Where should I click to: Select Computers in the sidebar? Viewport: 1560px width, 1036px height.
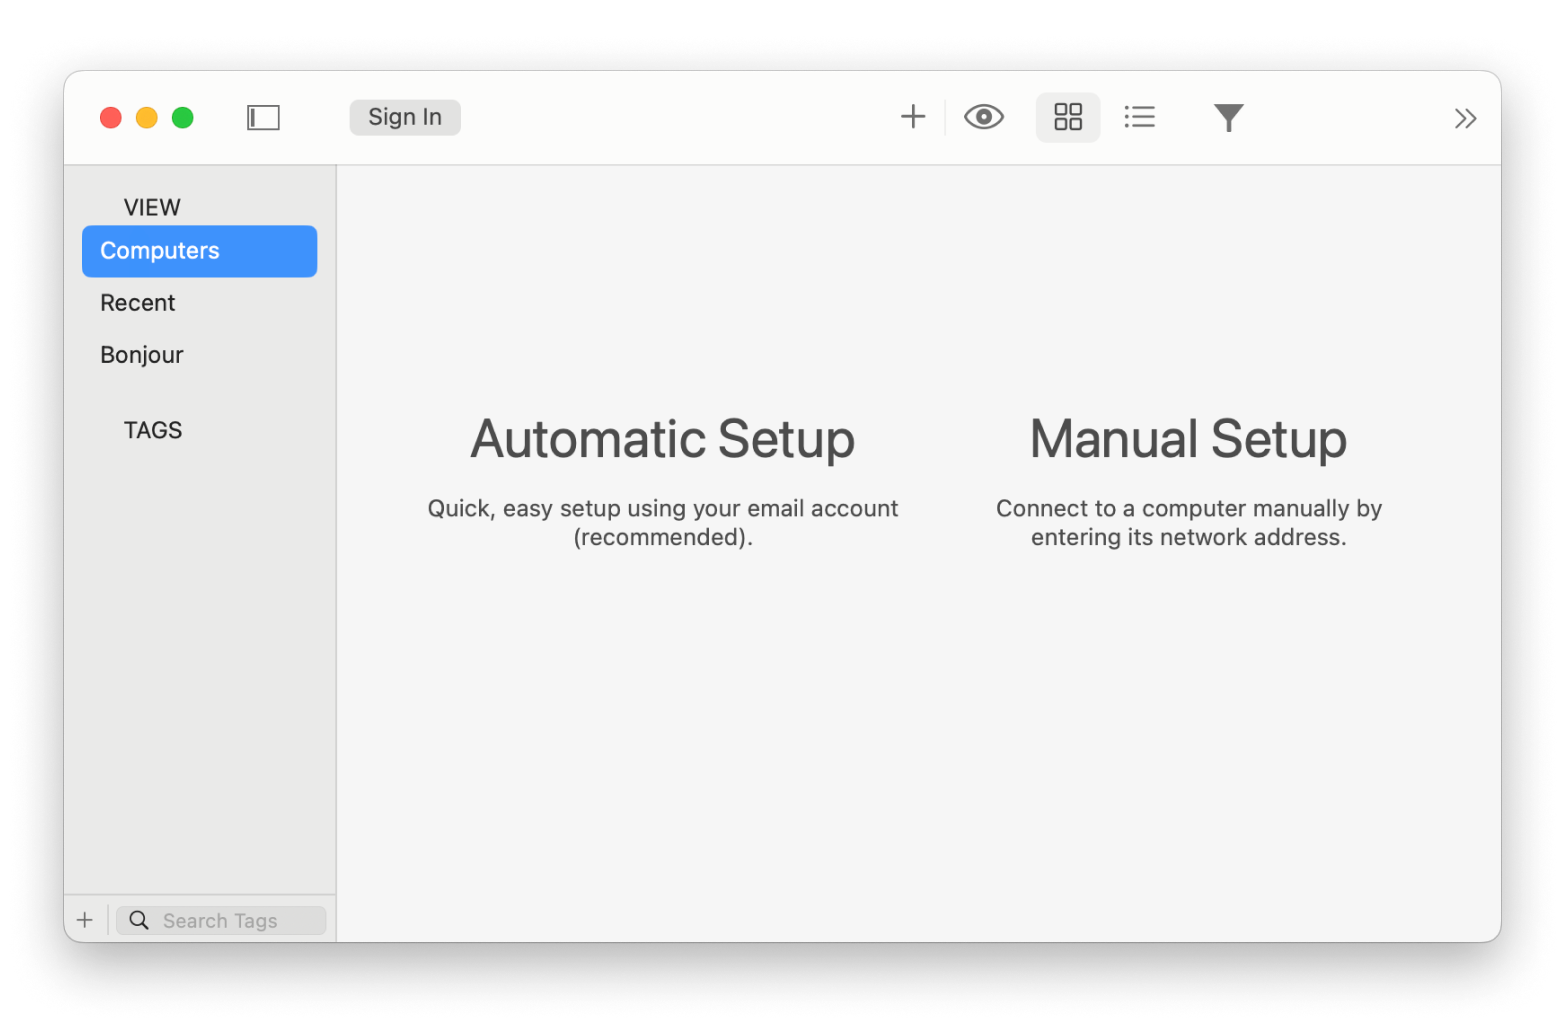click(200, 251)
